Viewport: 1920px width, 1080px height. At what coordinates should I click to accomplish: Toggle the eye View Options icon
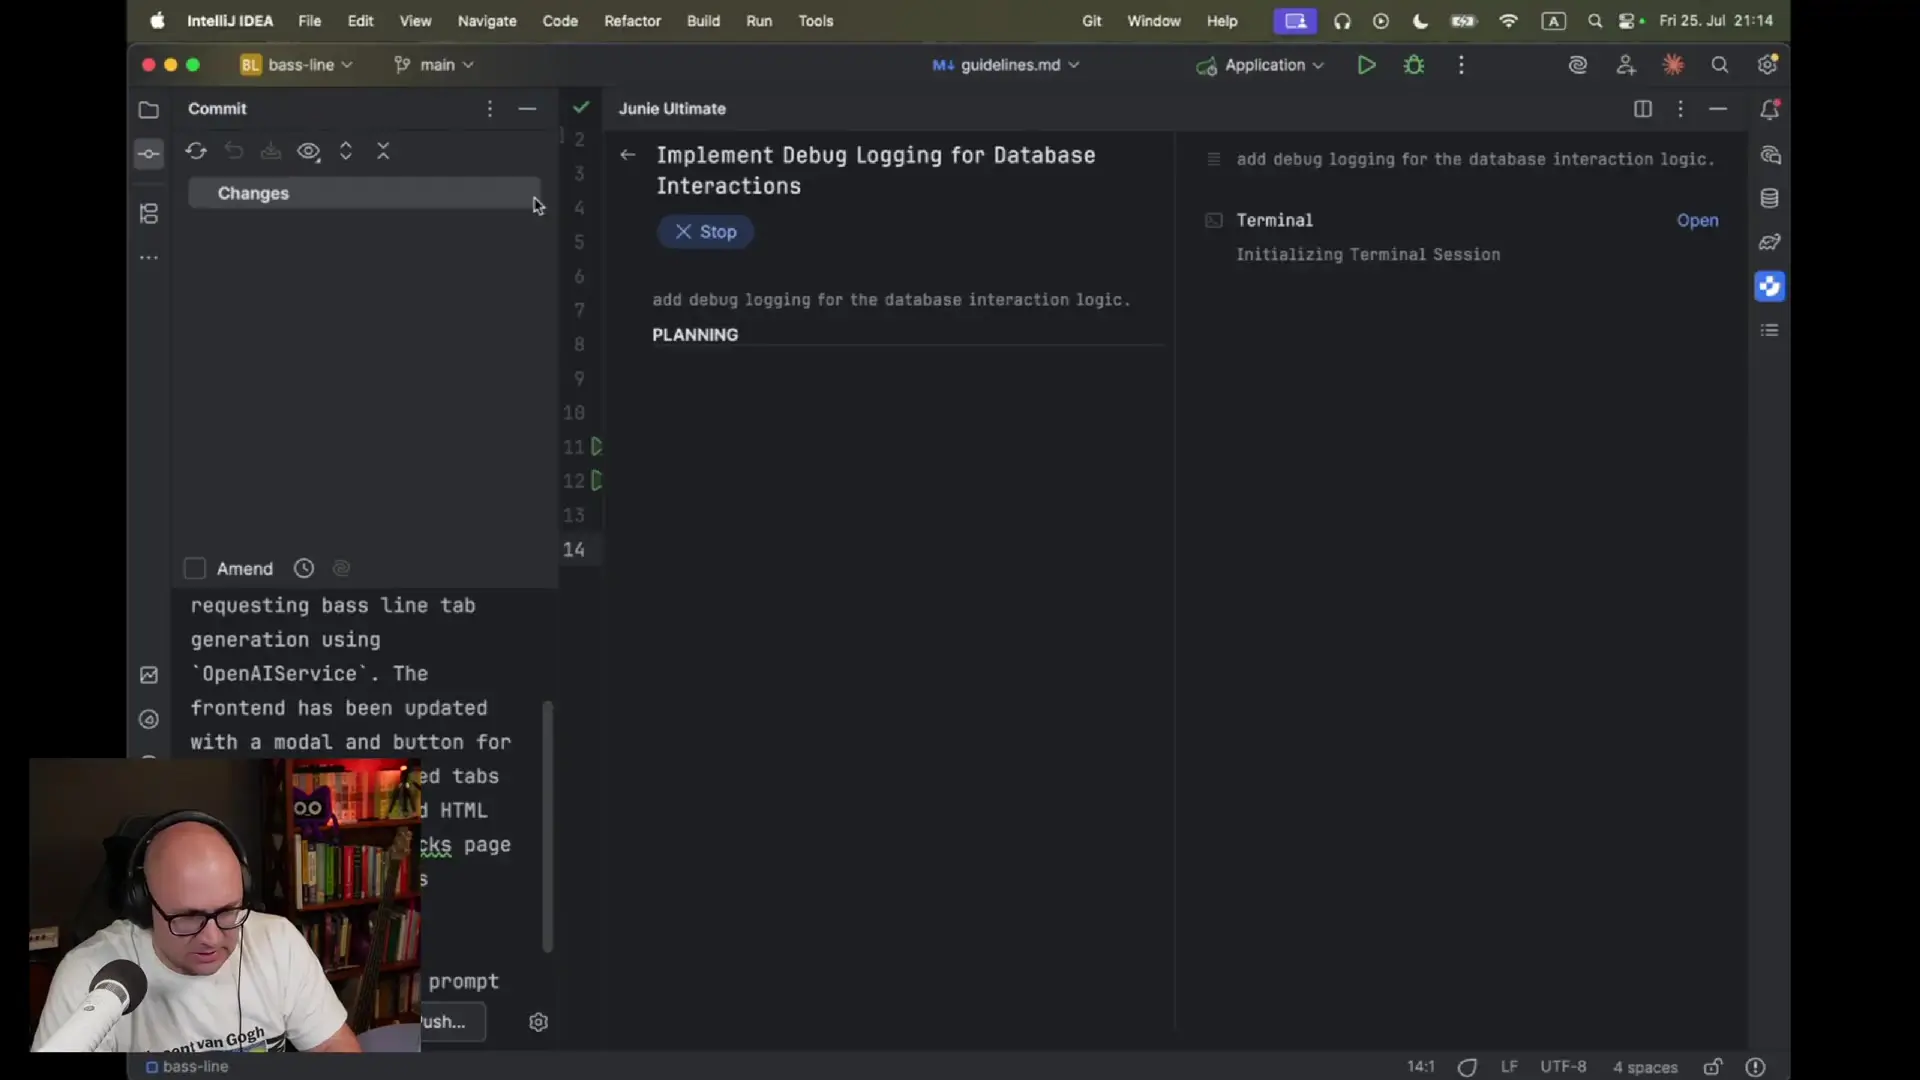tap(309, 151)
